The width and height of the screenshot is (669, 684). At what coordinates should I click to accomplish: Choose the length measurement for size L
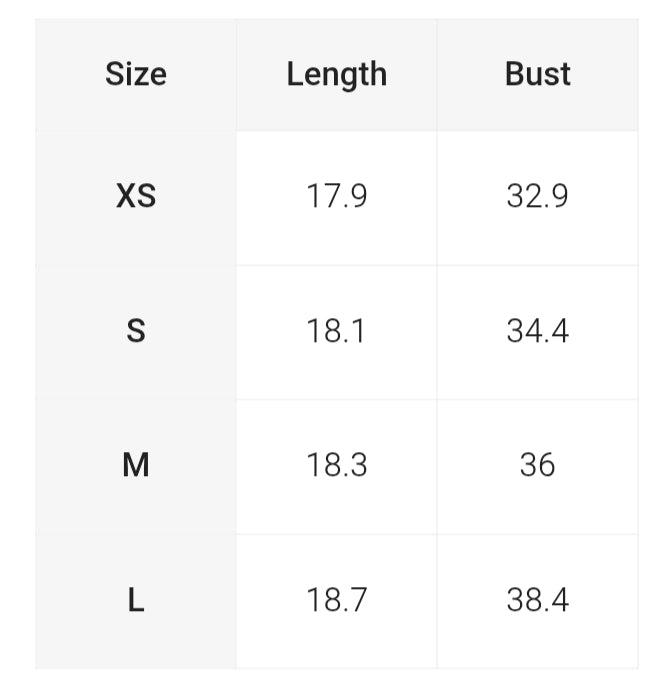tap(336, 600)
